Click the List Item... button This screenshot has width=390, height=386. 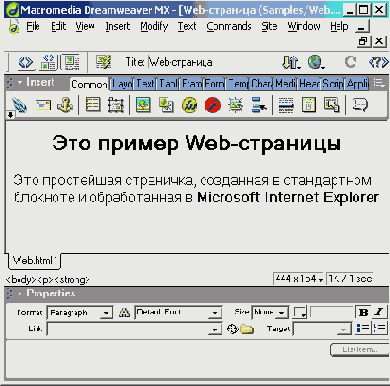click(x=360, y=350)
